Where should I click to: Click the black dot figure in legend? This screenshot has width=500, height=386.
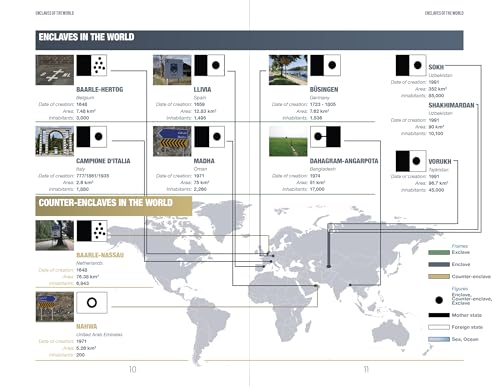[x=439, y=300]
